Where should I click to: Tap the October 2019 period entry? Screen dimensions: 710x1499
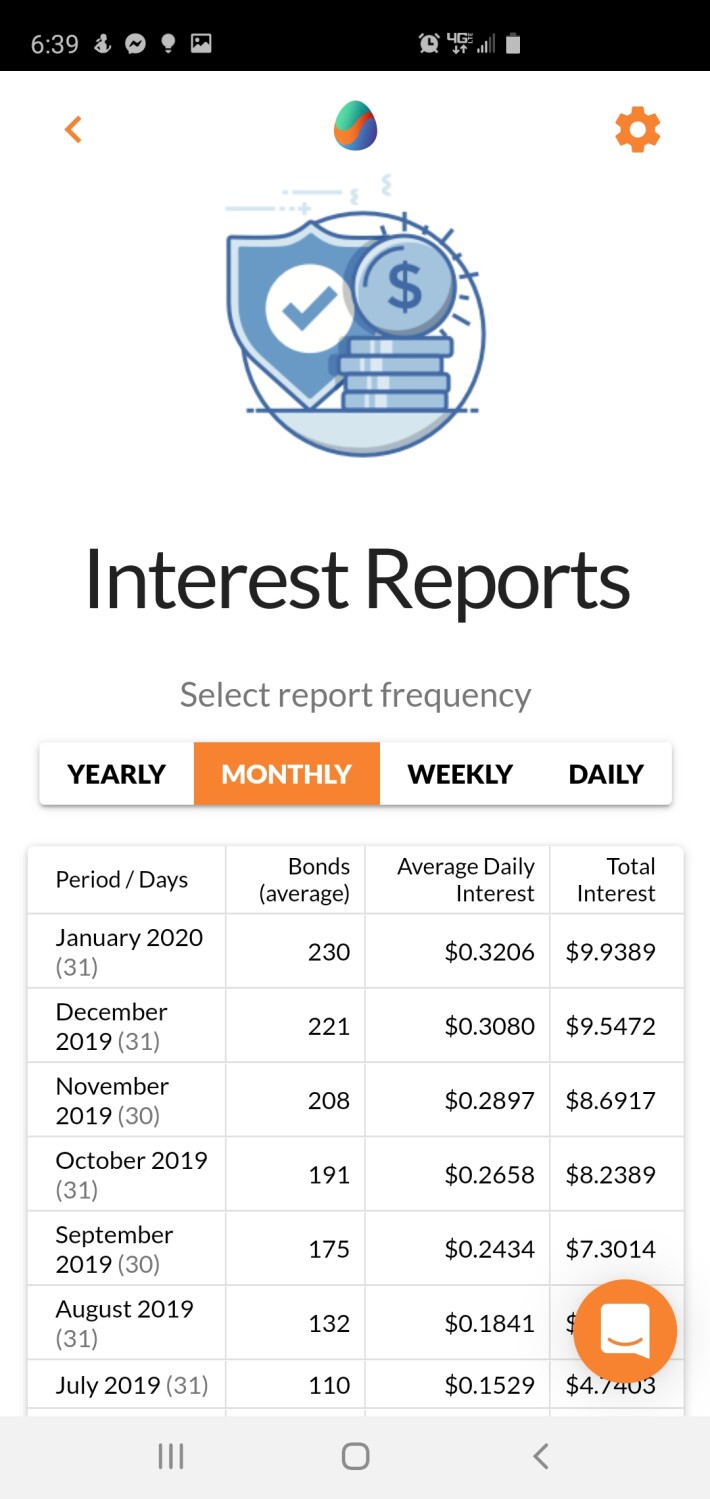click(131, 1174)
